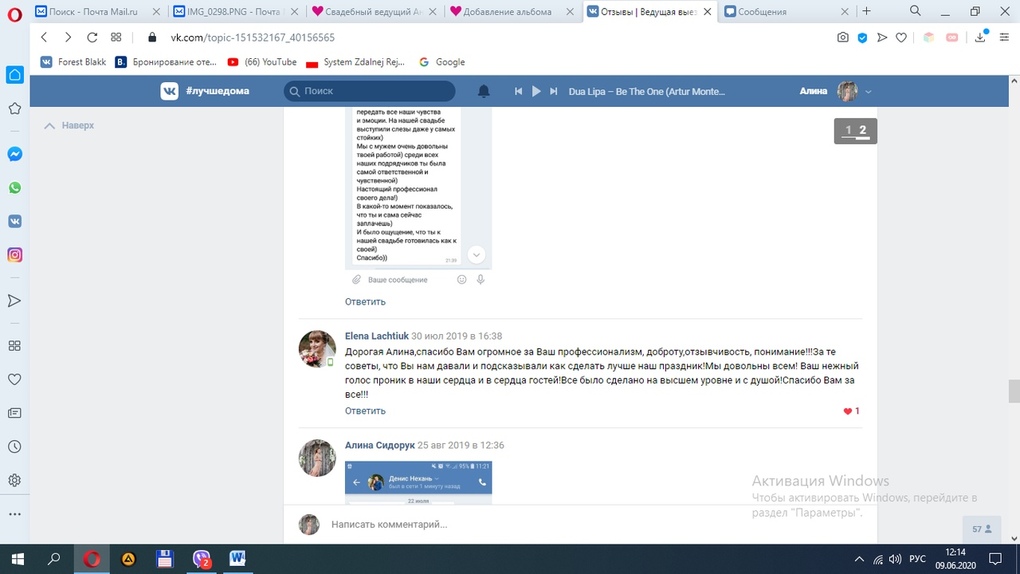Click VK notifications bell icon
Viewport: 1020px width, 574px height.
[484, 91]
